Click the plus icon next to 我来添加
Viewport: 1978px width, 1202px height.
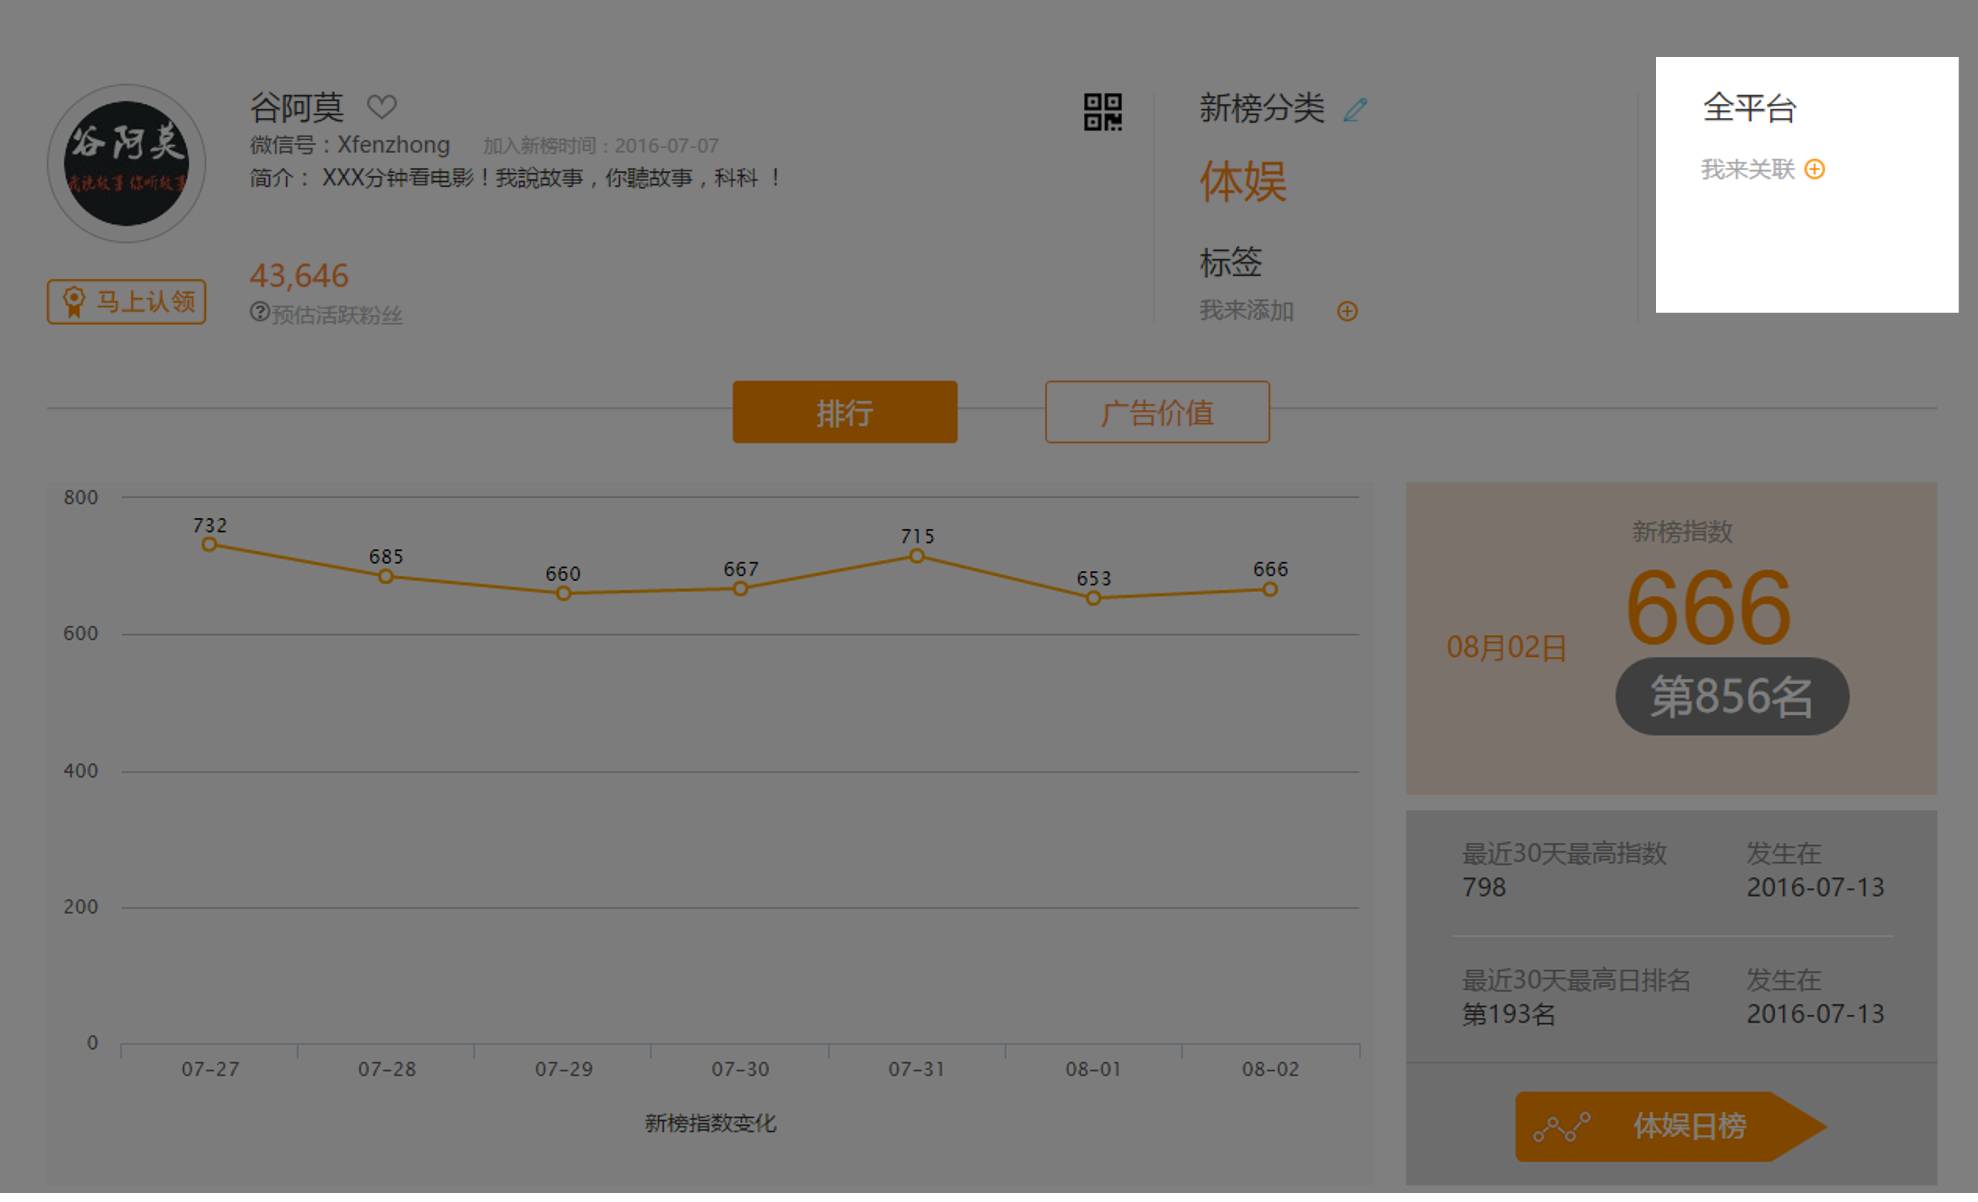point(1347,311)
